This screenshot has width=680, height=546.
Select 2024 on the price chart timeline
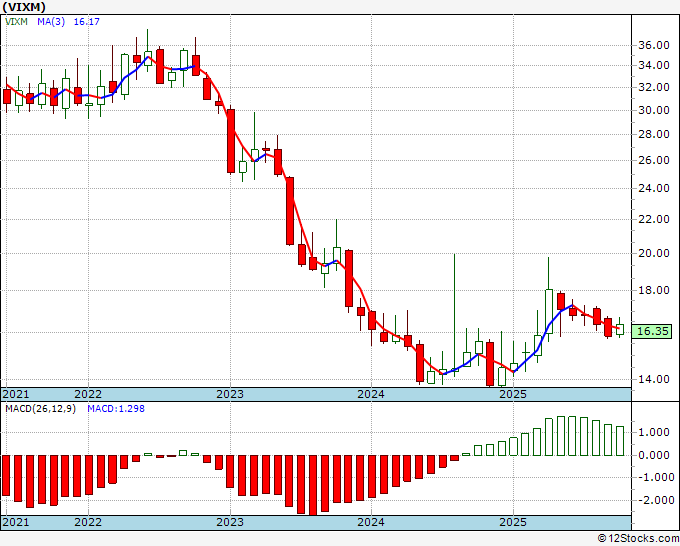[371, 394]
